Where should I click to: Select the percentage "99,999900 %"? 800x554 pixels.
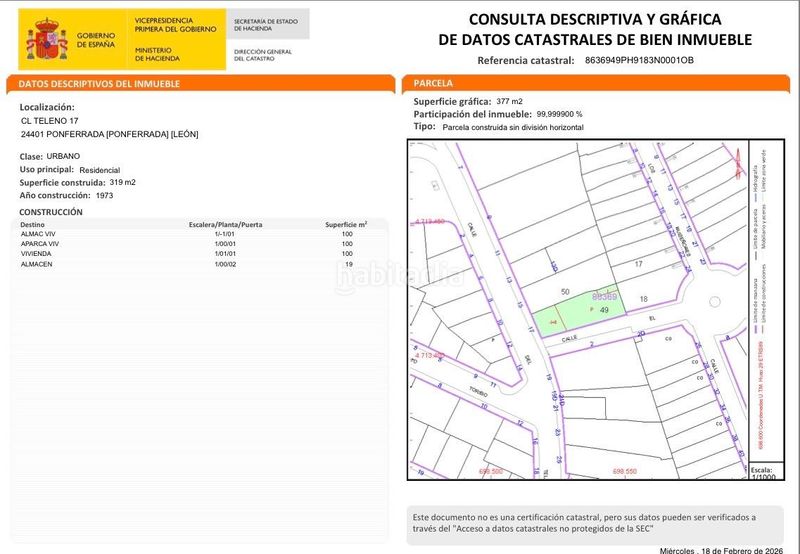tap(559, 114)
